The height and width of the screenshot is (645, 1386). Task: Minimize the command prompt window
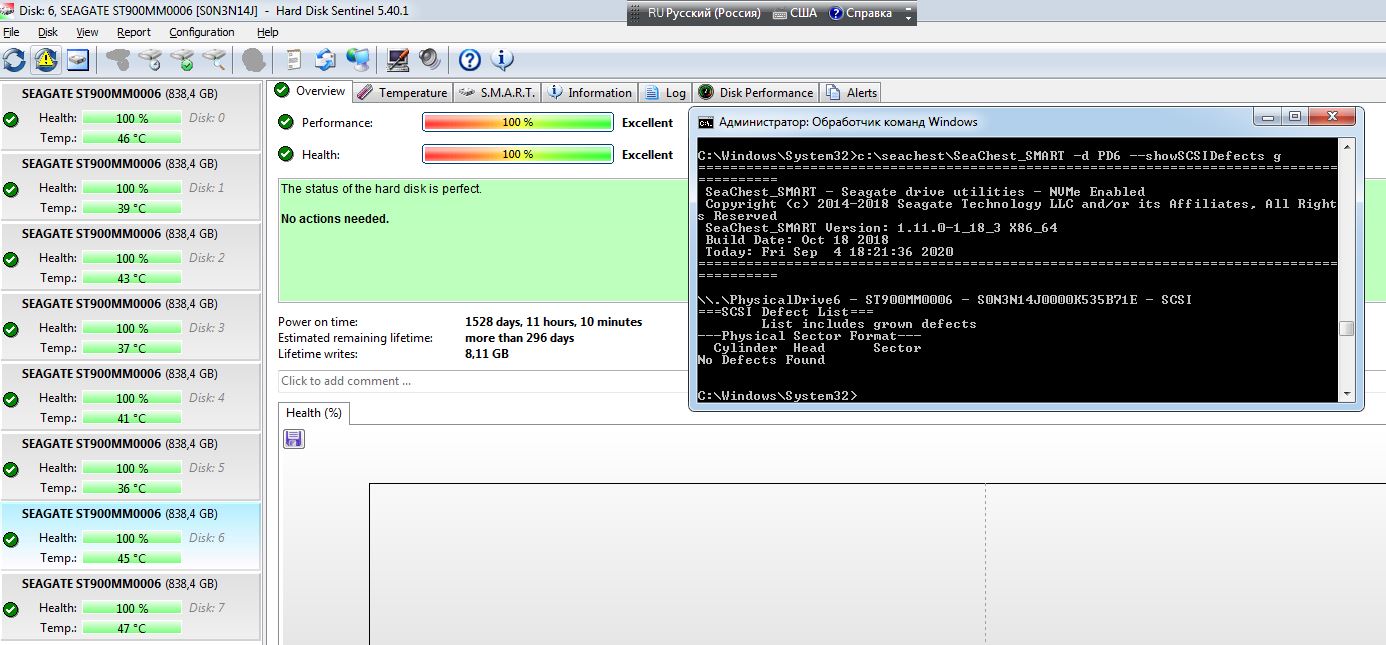pyautogui.click(x=1270, y=117)
